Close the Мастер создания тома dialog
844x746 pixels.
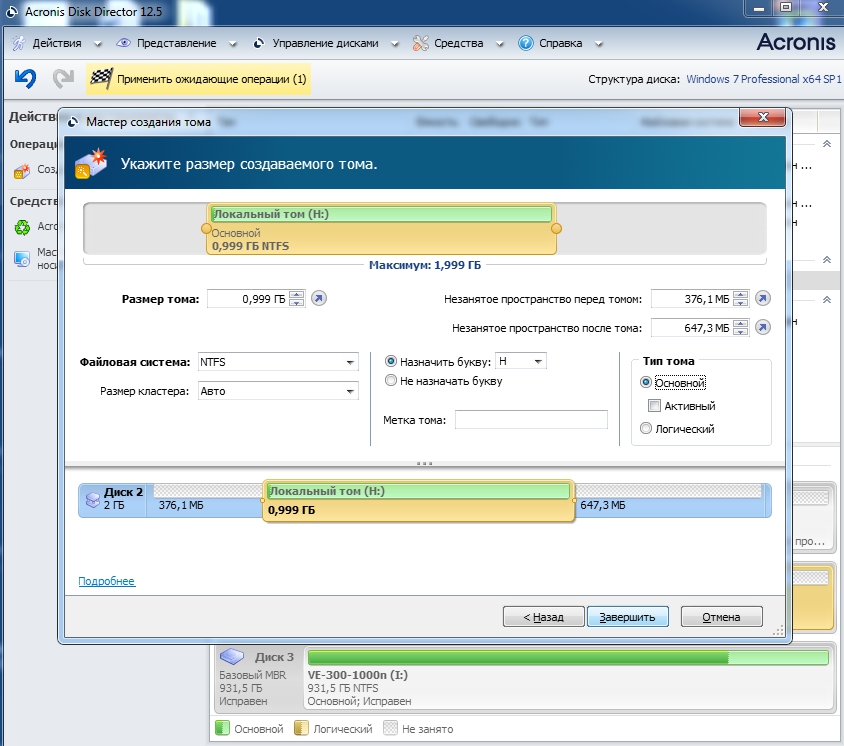762,117
